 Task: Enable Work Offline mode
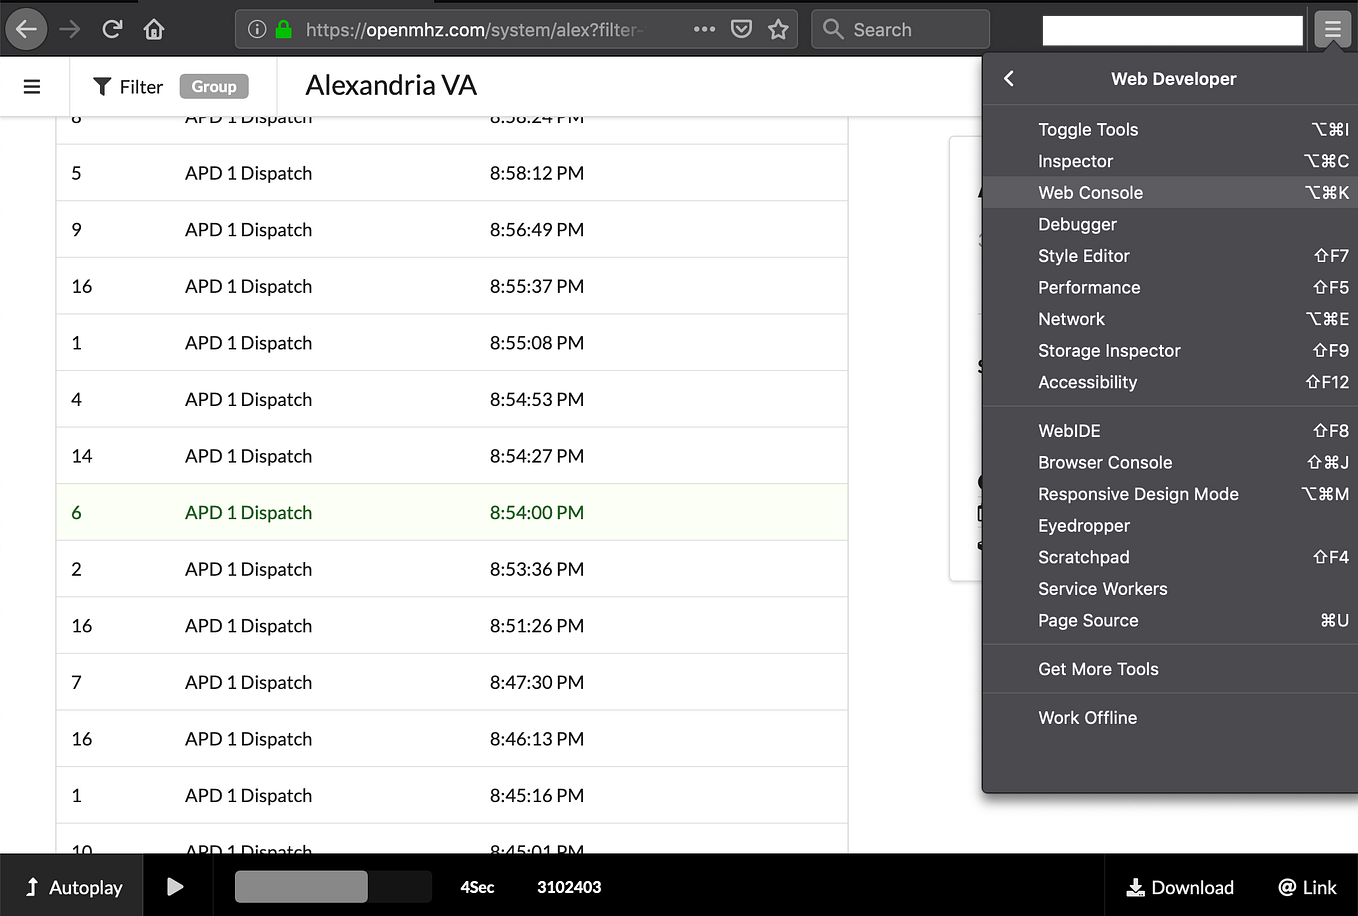(1087, 717)
